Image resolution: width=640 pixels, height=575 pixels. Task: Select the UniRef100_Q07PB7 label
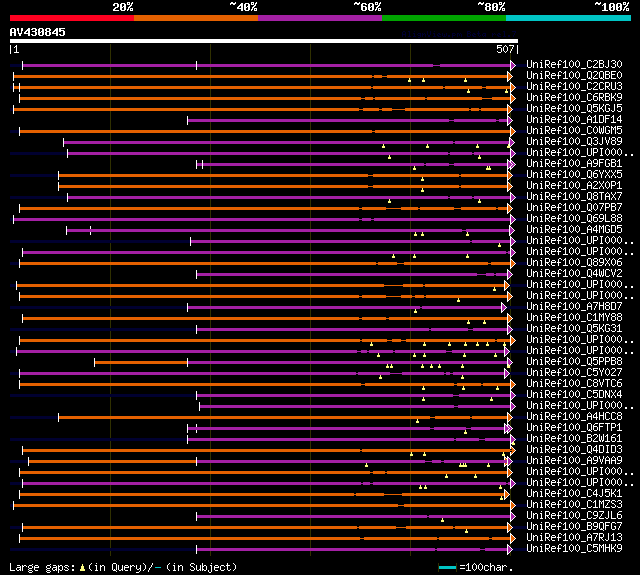pyautogui.click(x=574, y=208)
